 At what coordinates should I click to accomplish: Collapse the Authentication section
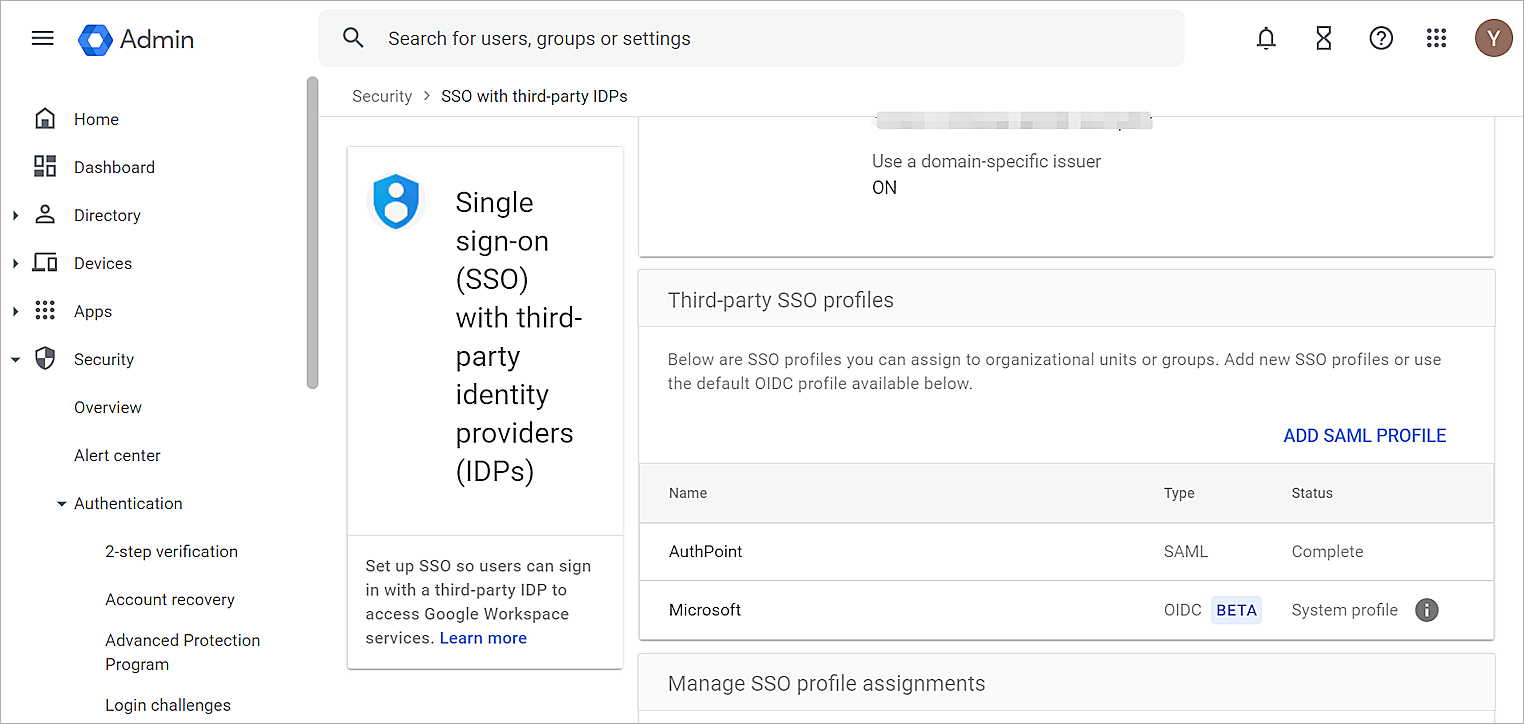(61, 503)
